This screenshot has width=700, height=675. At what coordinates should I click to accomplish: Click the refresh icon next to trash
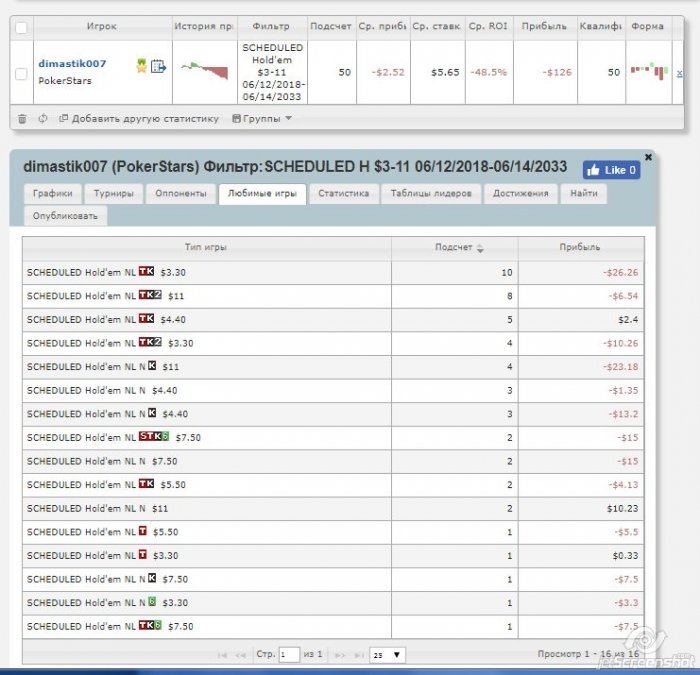point(43,119)
